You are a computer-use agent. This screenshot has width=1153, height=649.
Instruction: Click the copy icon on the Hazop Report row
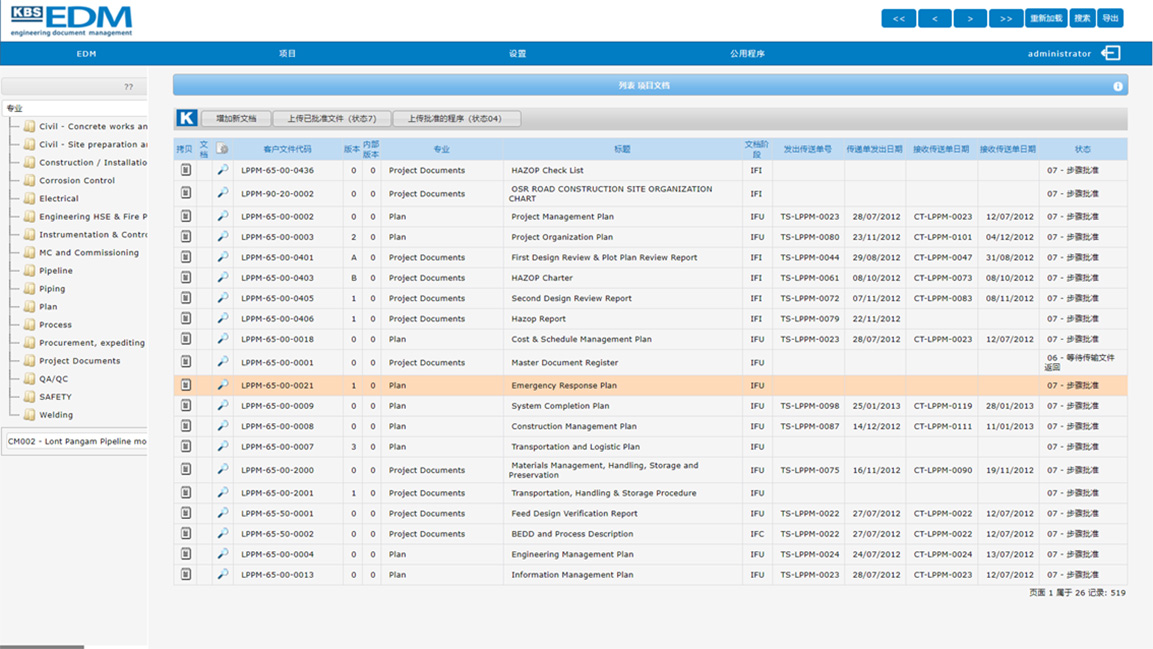coord(186,318)
